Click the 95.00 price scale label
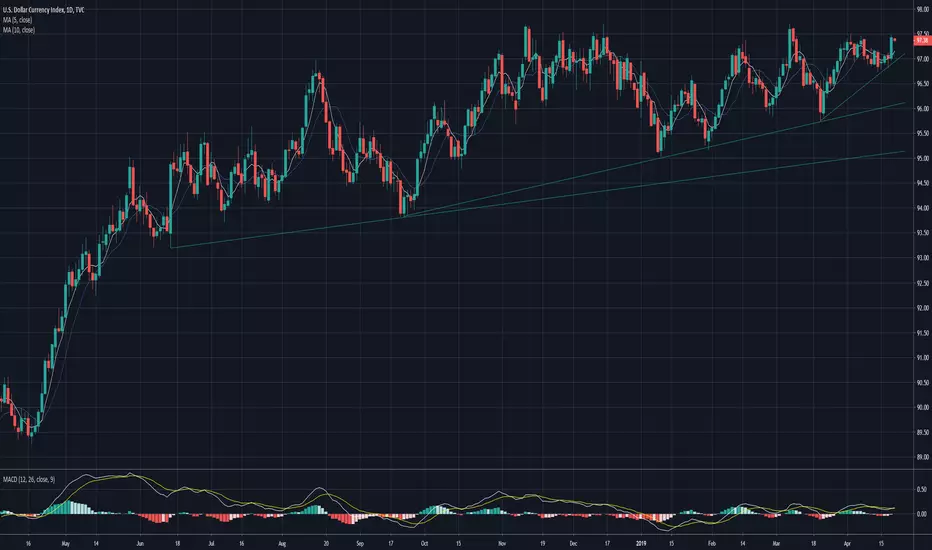 [x=923, y=159]
